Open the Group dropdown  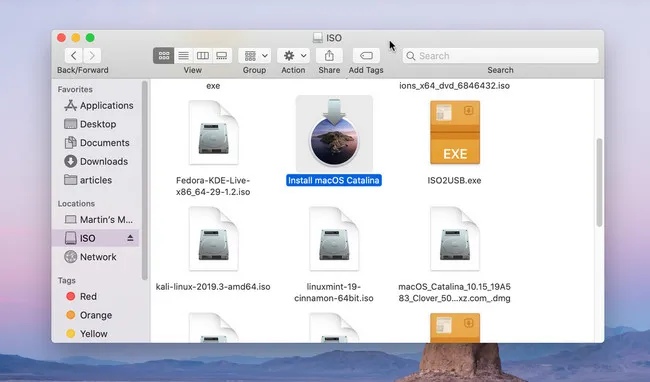coord(255,56)
